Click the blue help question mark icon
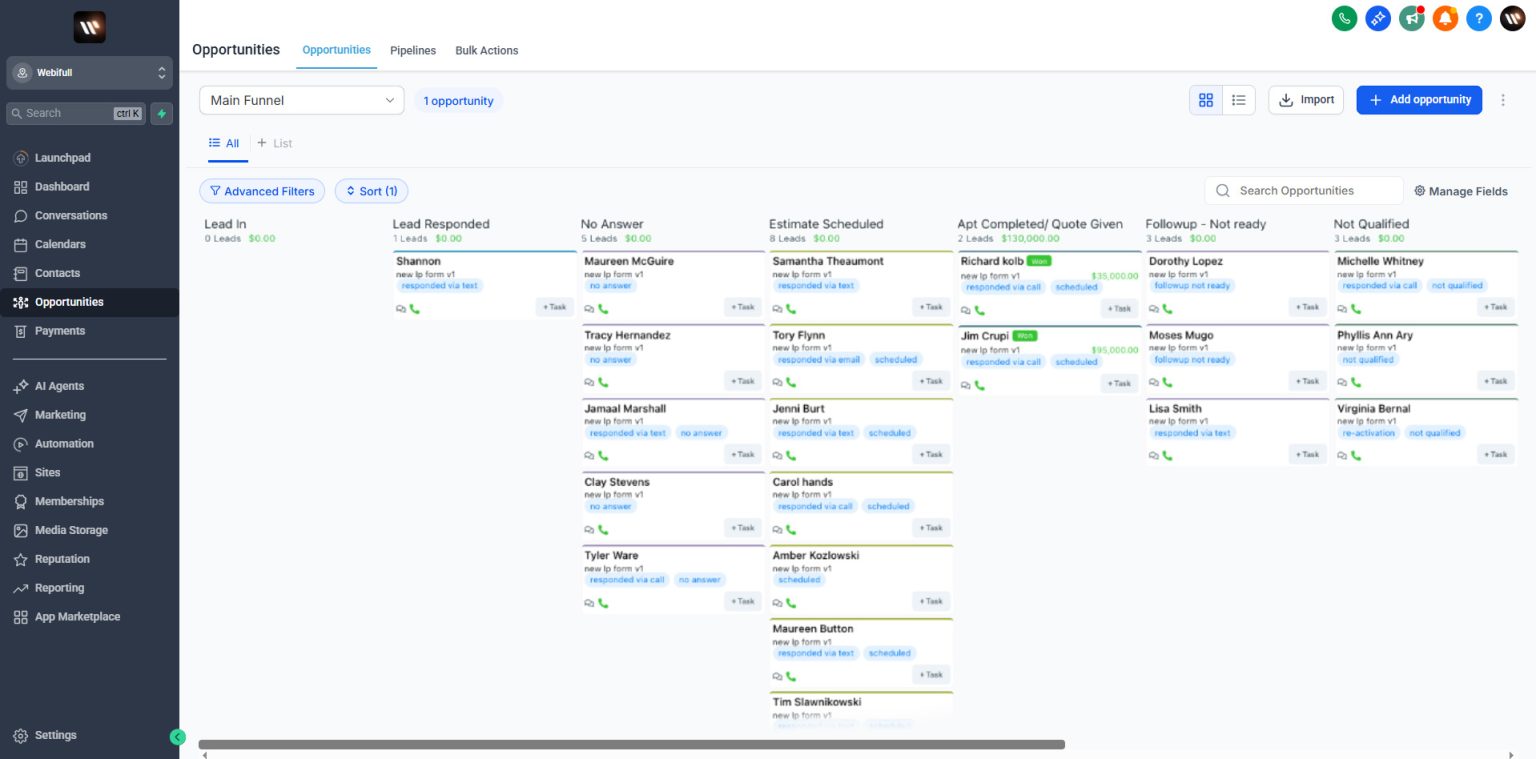Screen dimensions: 1536x759 [1479, 18]
